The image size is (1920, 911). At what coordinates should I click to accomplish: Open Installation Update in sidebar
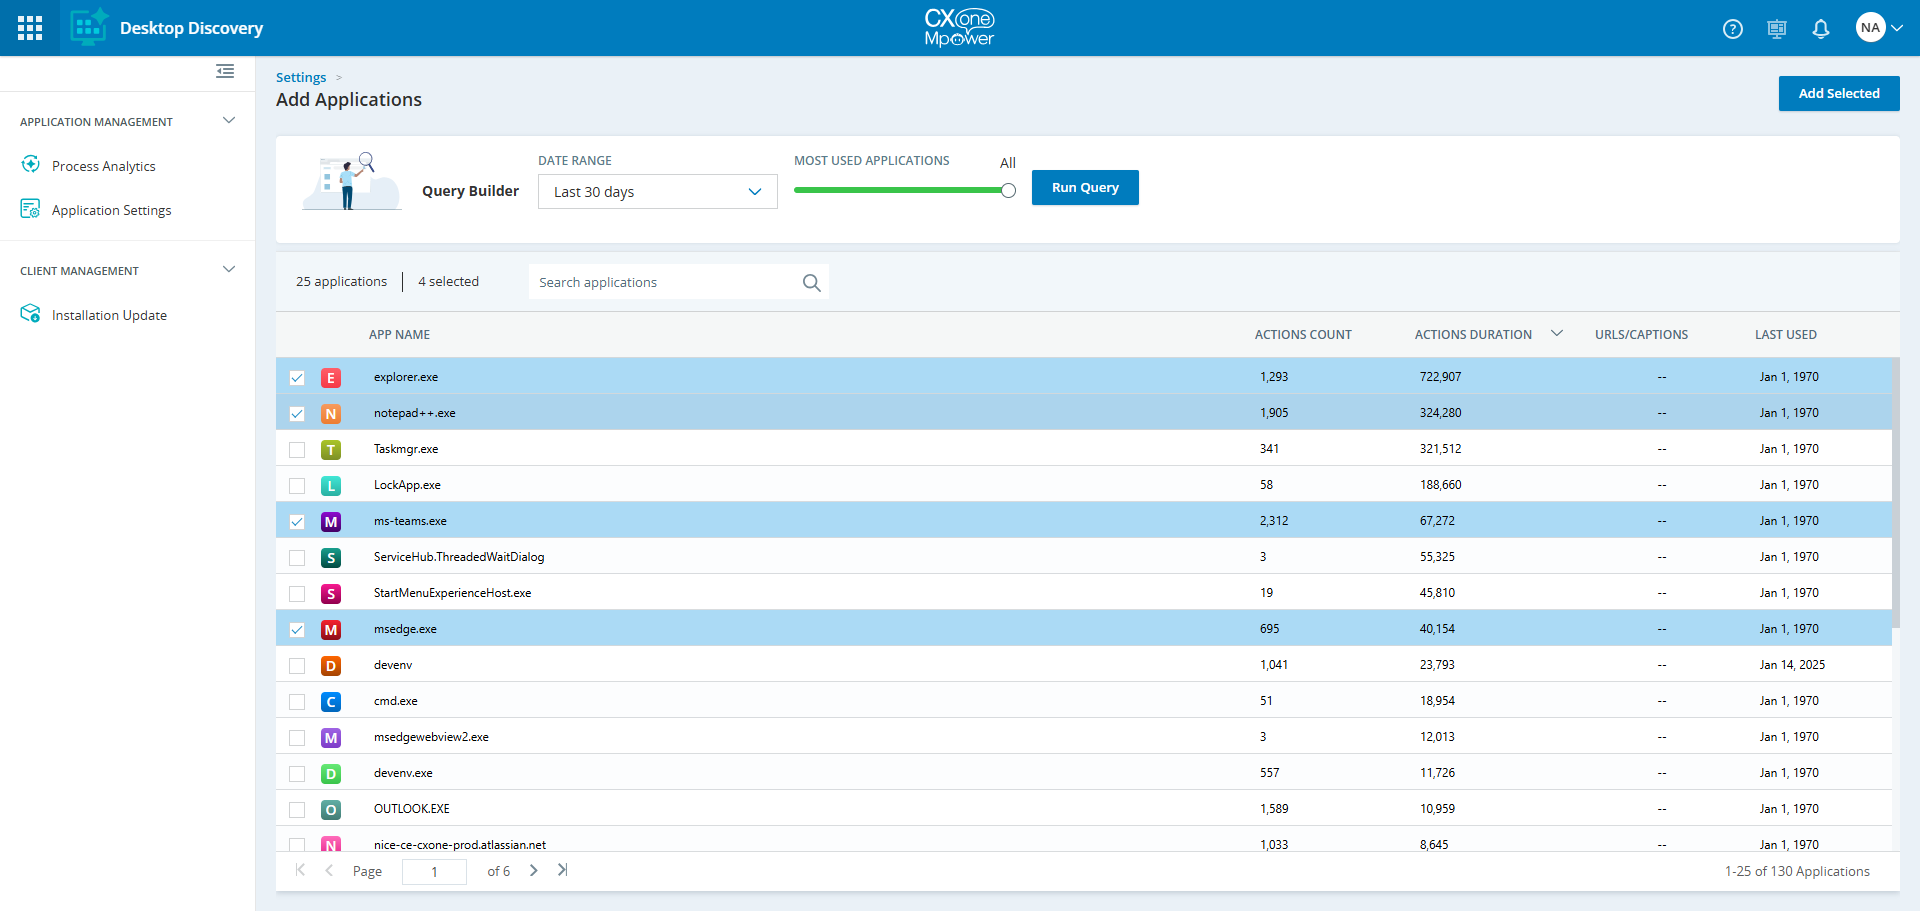click(109, 315)
